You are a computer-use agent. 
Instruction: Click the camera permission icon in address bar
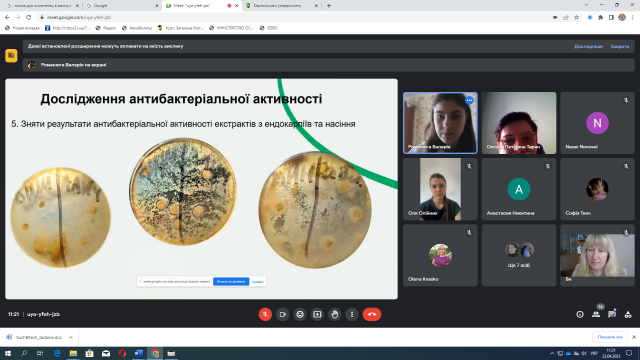coord(555,17)
